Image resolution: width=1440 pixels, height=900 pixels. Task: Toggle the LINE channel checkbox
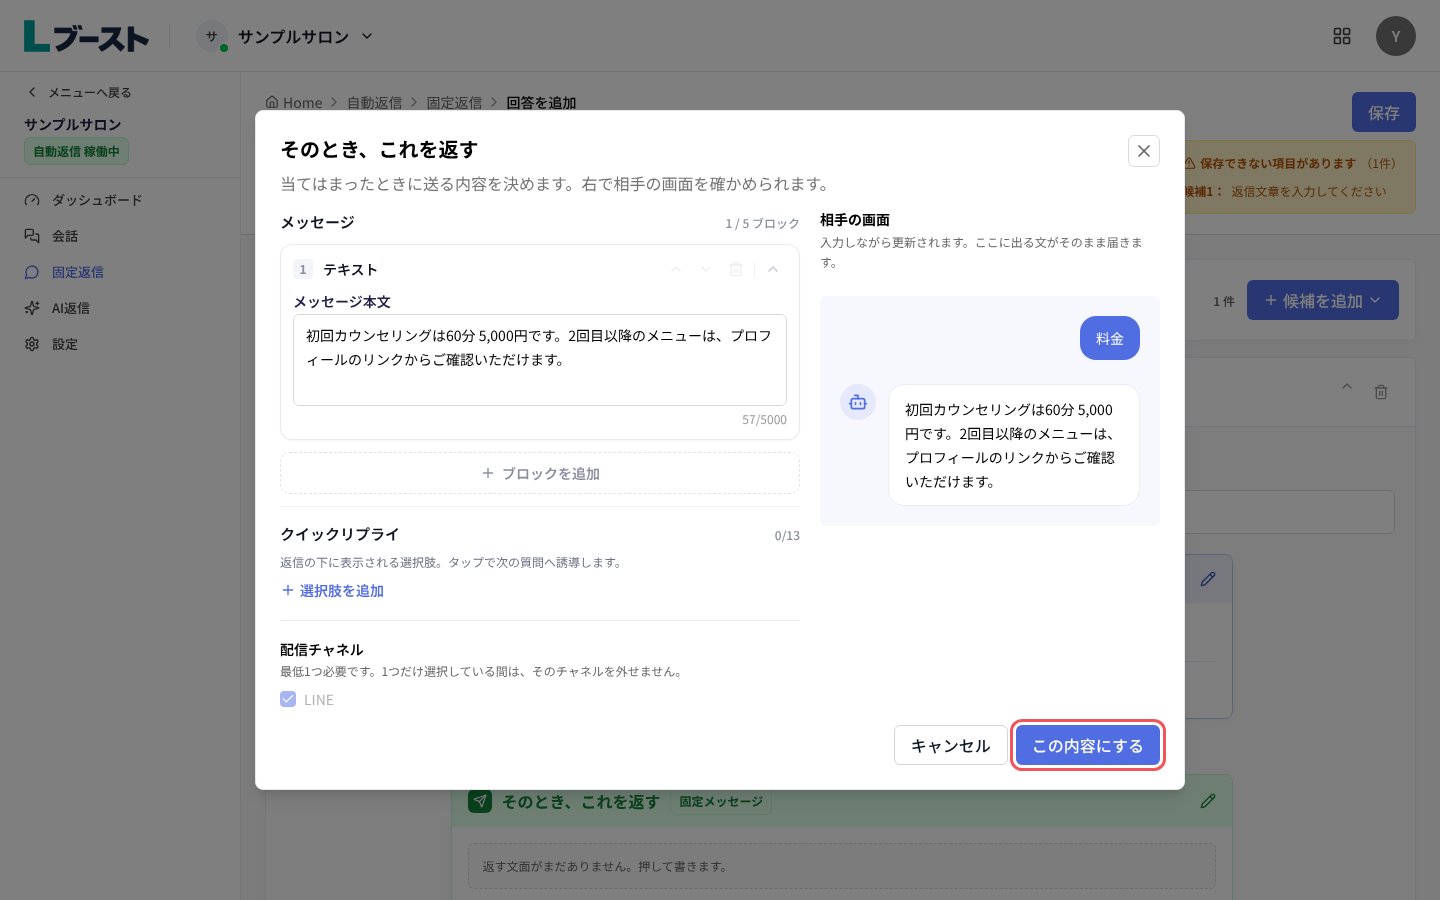288,699
